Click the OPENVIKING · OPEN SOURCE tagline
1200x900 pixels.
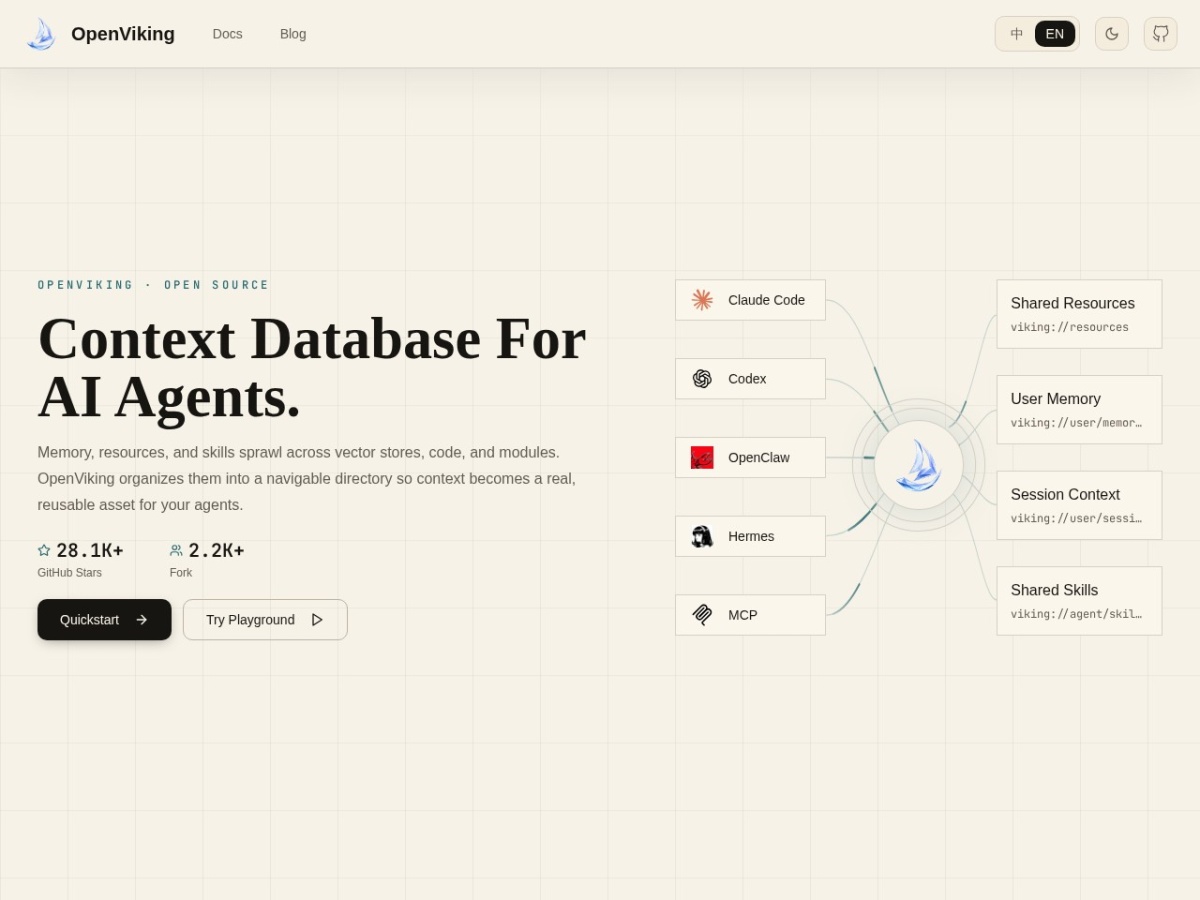(153, 285)
